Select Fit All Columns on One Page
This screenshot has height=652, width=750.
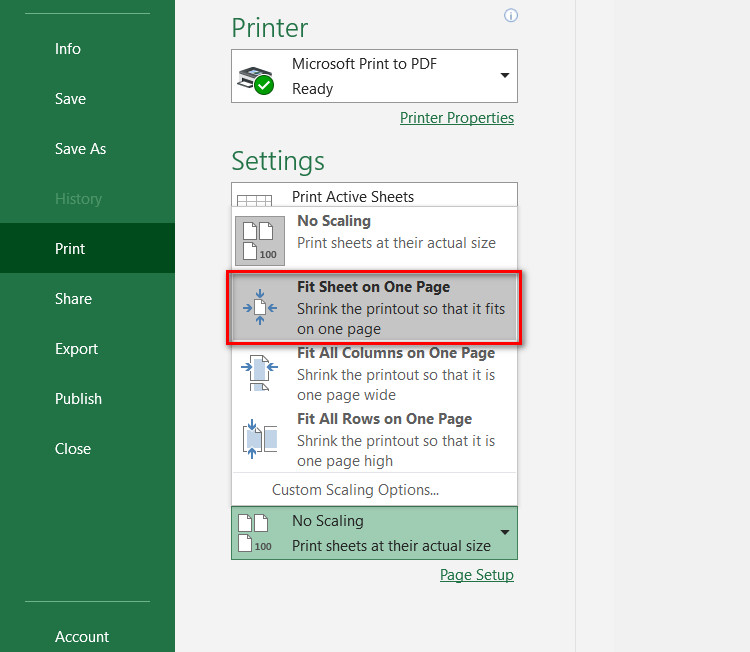click(x=374, y=374)
